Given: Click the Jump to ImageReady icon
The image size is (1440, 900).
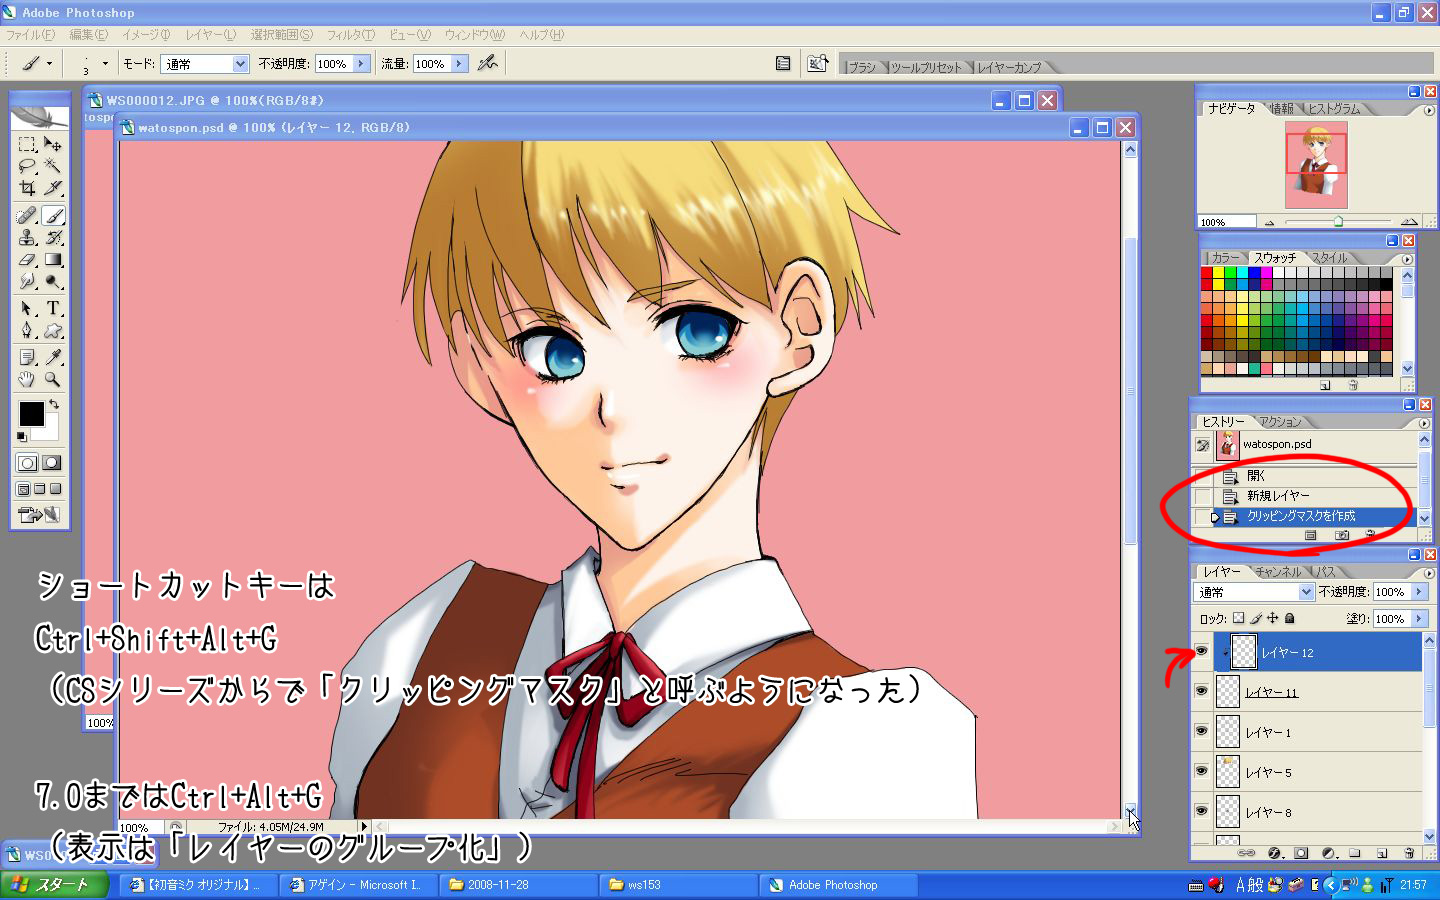Looking at the screenshot, I should [x=39, y=515].
